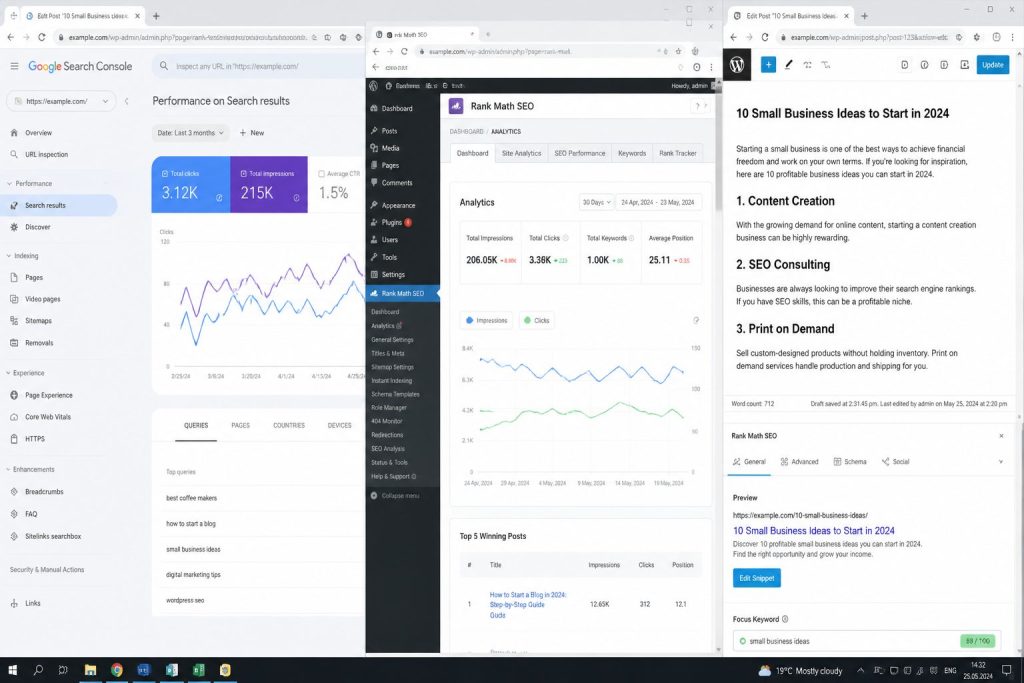Click the 'best coffee makers' query row
The height and width of the screenshot is (683, 1024).
(259, 498)
